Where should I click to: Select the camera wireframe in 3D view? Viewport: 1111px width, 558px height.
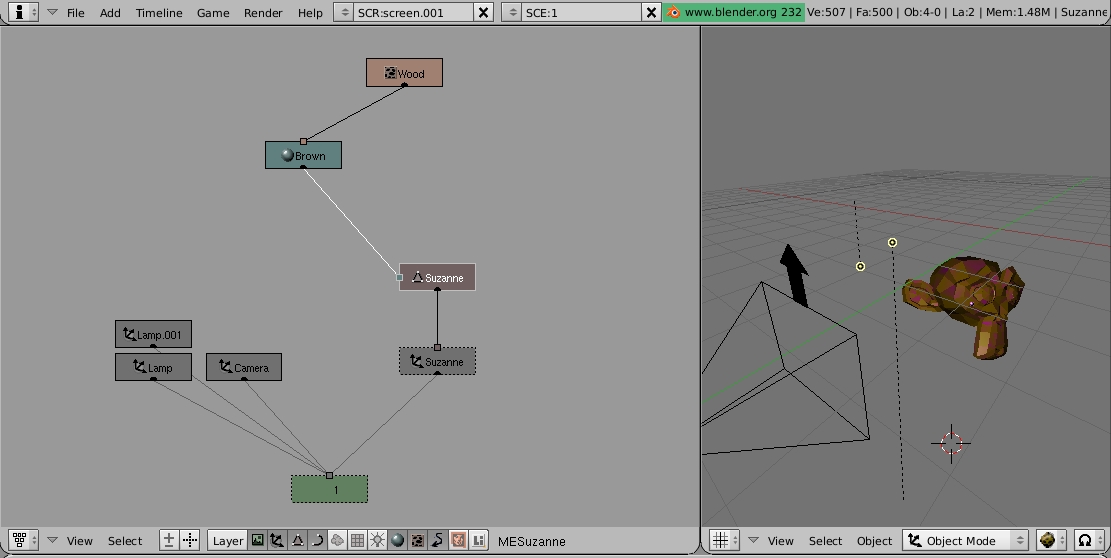point(786,368)
